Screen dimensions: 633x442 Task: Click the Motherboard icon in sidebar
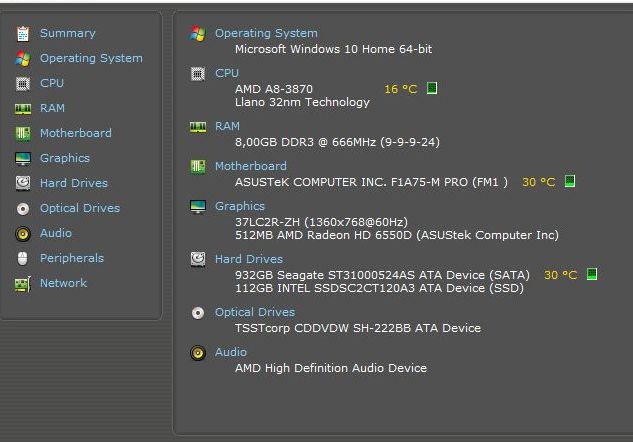point(23,134)
